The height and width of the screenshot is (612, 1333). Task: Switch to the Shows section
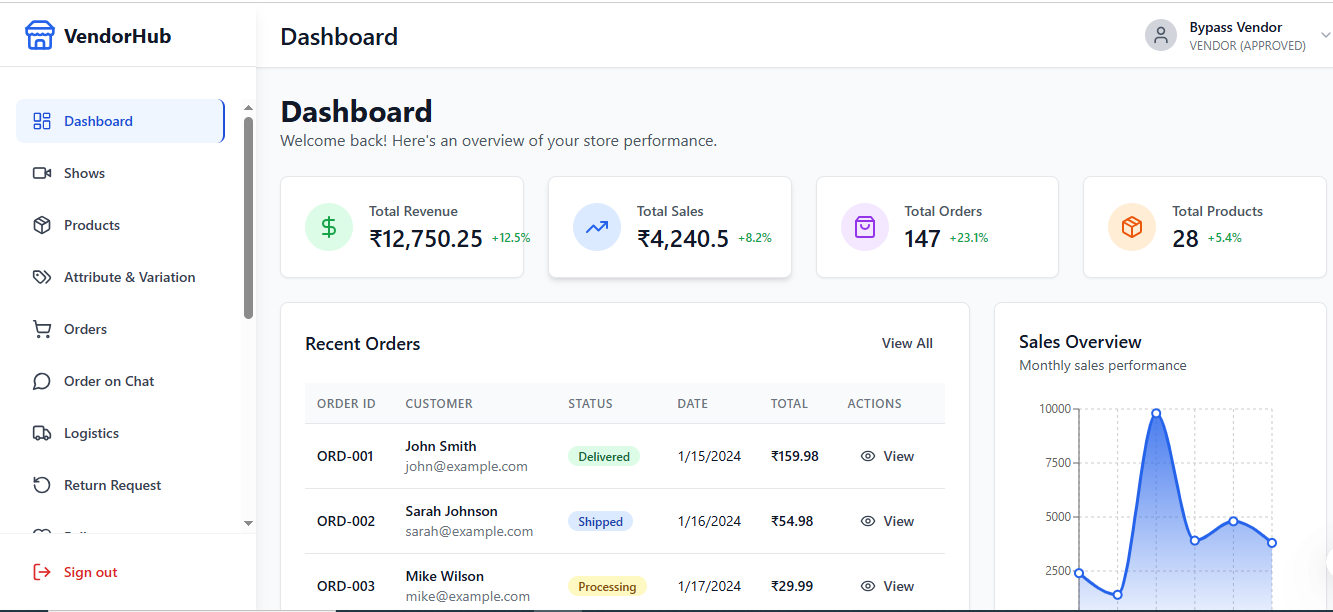point(85,172)
